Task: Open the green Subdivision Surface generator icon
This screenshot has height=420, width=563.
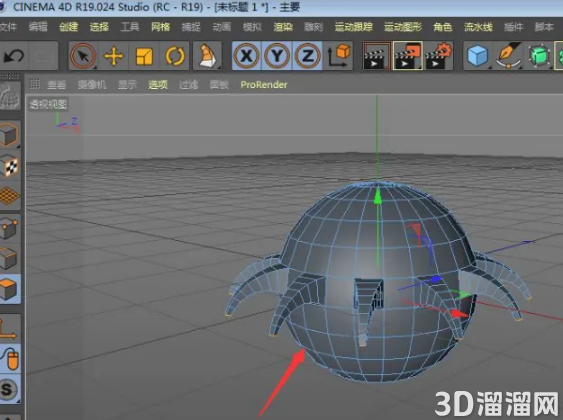Action: pyautogui.click(x=539, y=56)
